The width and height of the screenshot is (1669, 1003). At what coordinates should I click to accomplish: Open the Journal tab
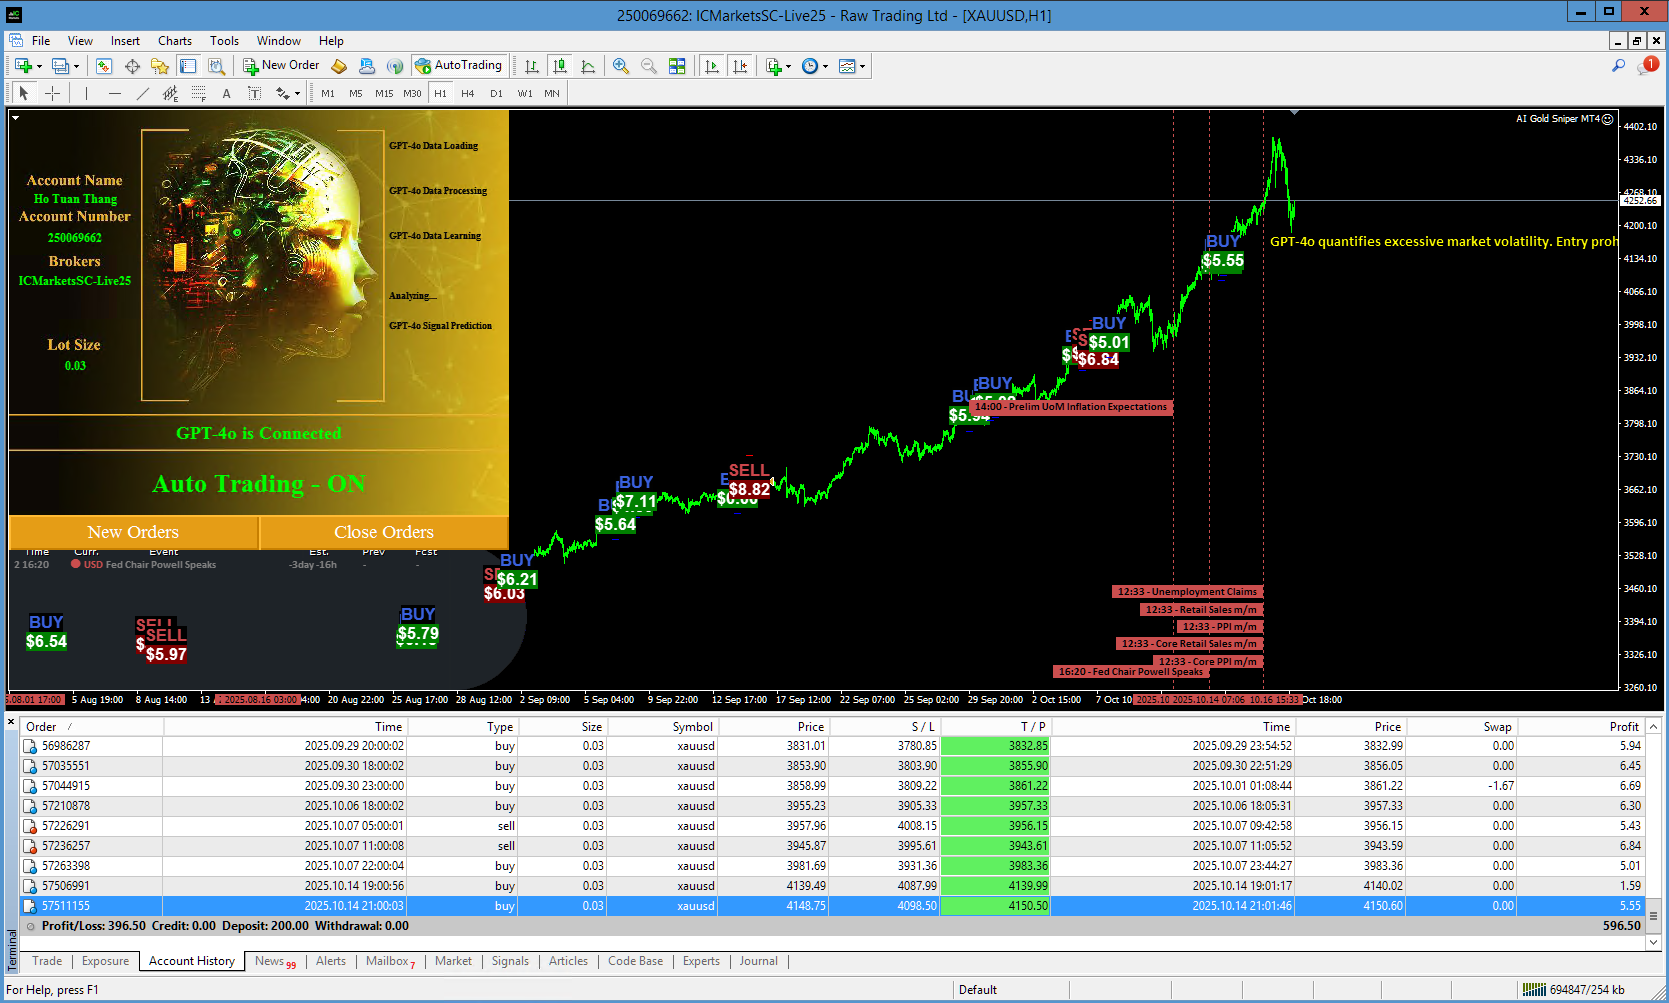[759, 961]
